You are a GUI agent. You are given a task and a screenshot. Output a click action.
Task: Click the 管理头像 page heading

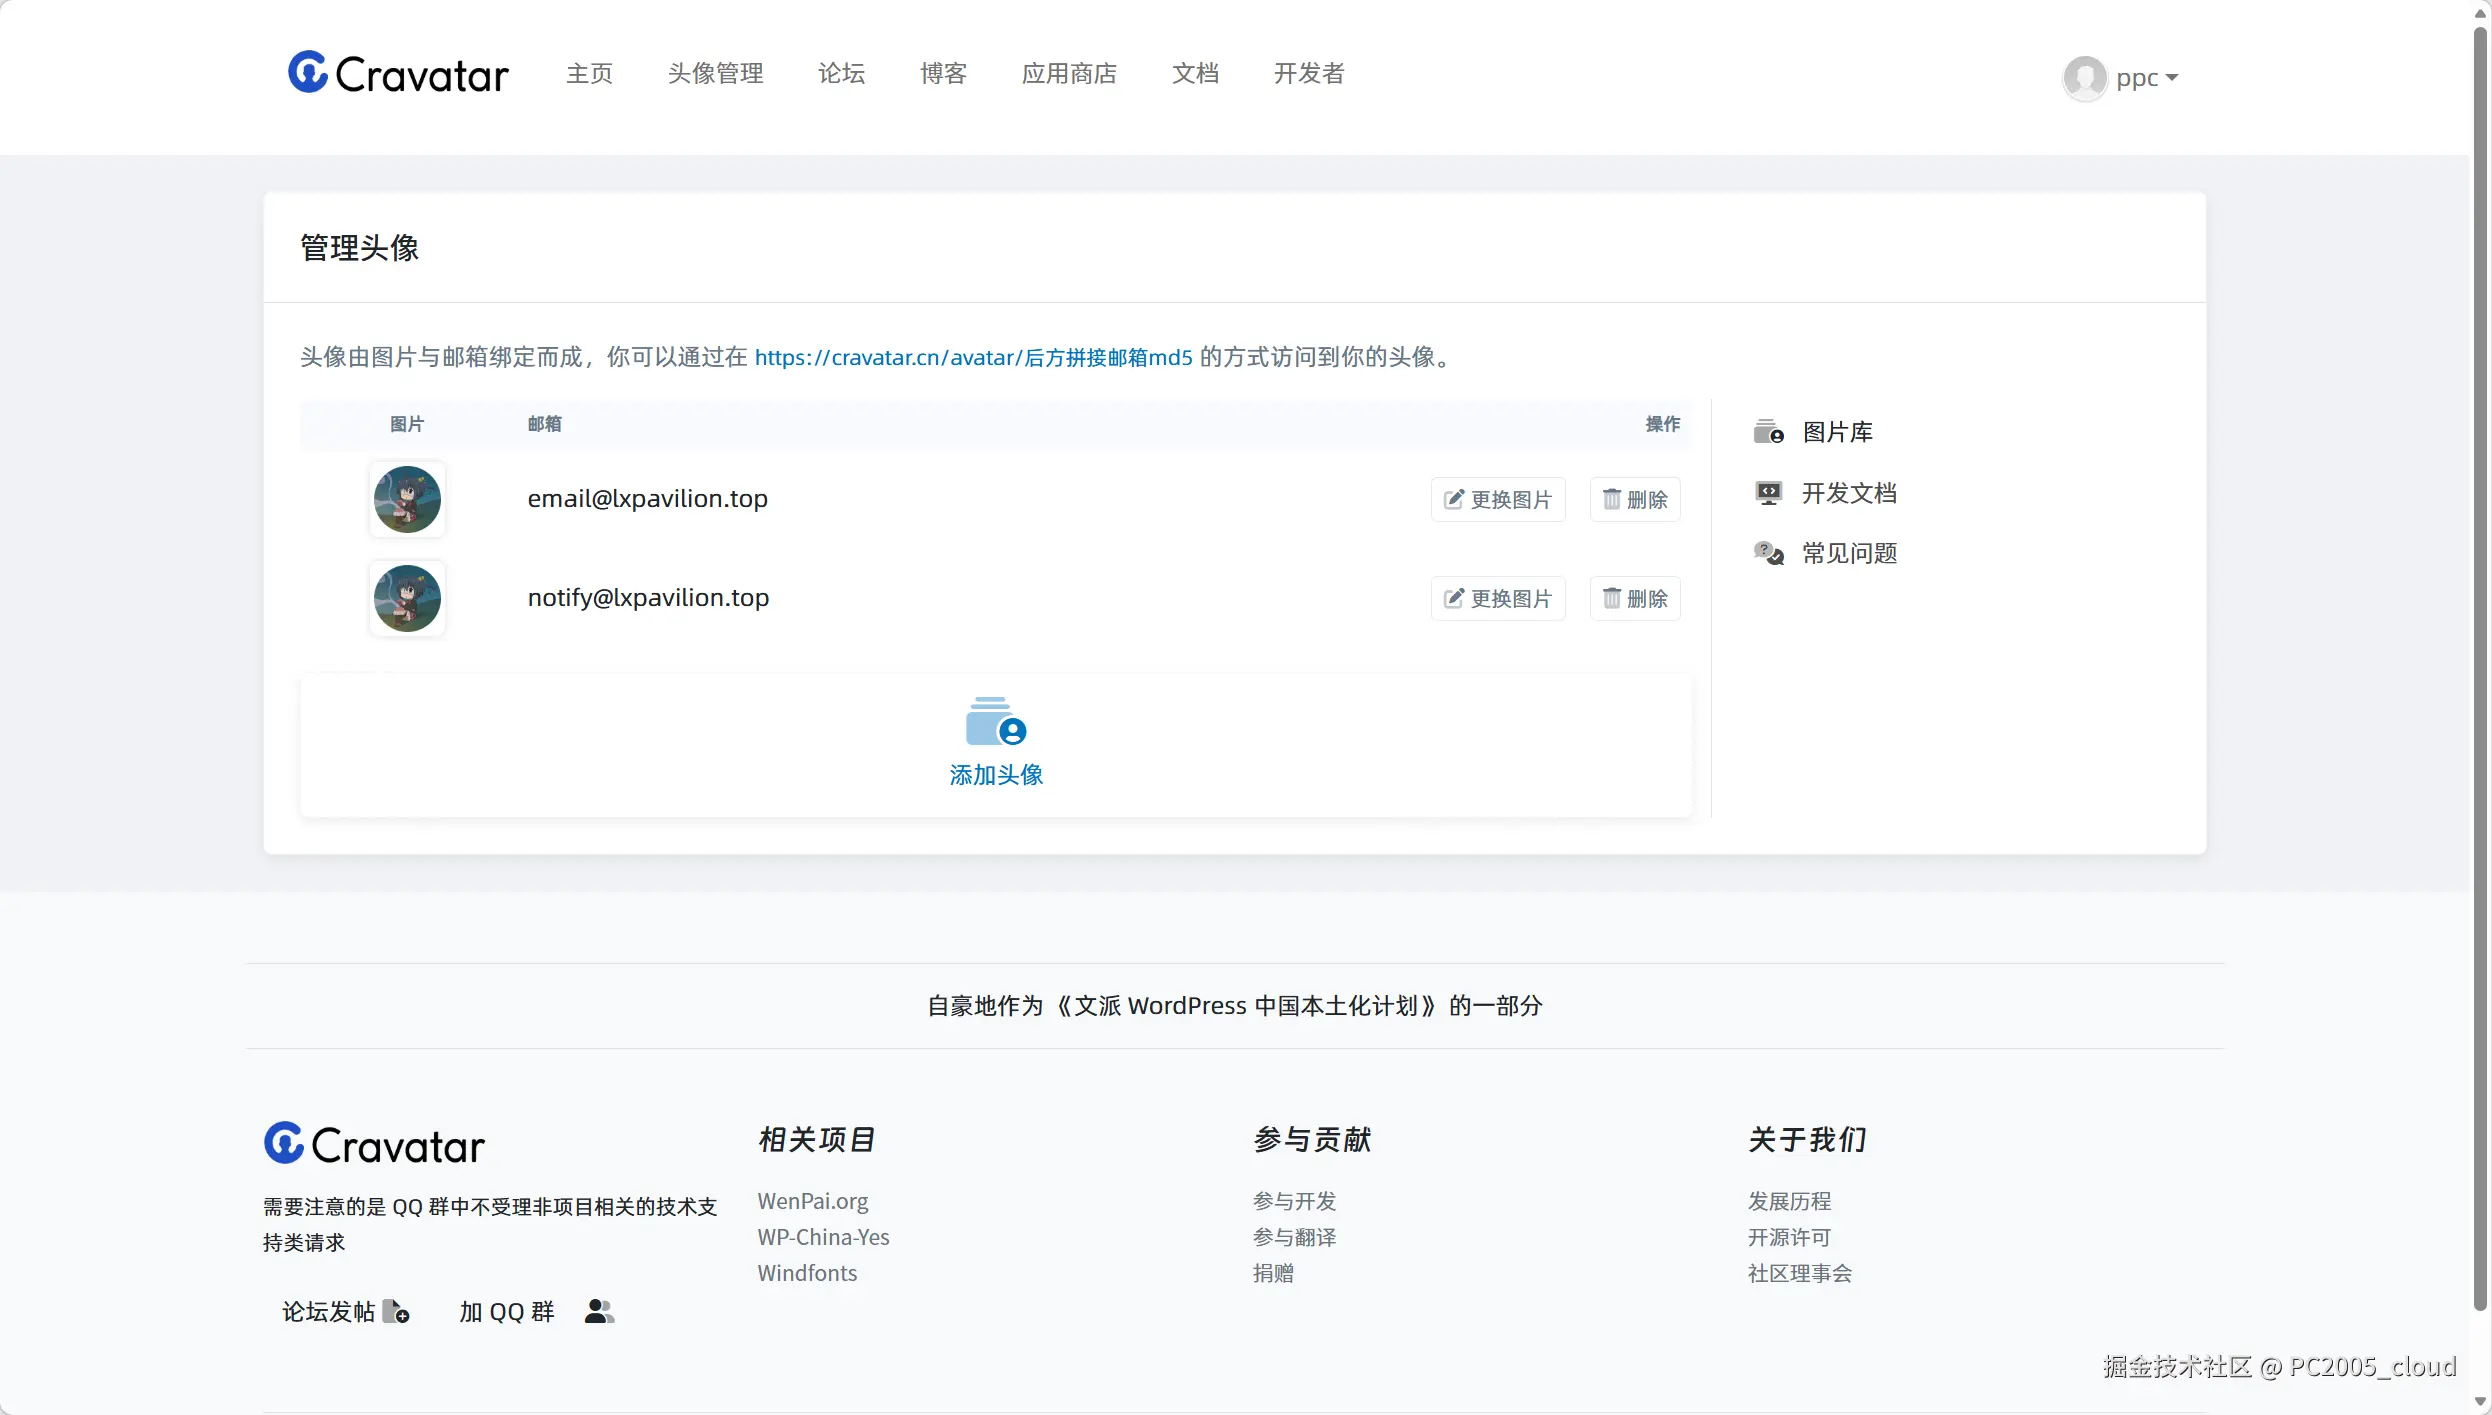360,248
